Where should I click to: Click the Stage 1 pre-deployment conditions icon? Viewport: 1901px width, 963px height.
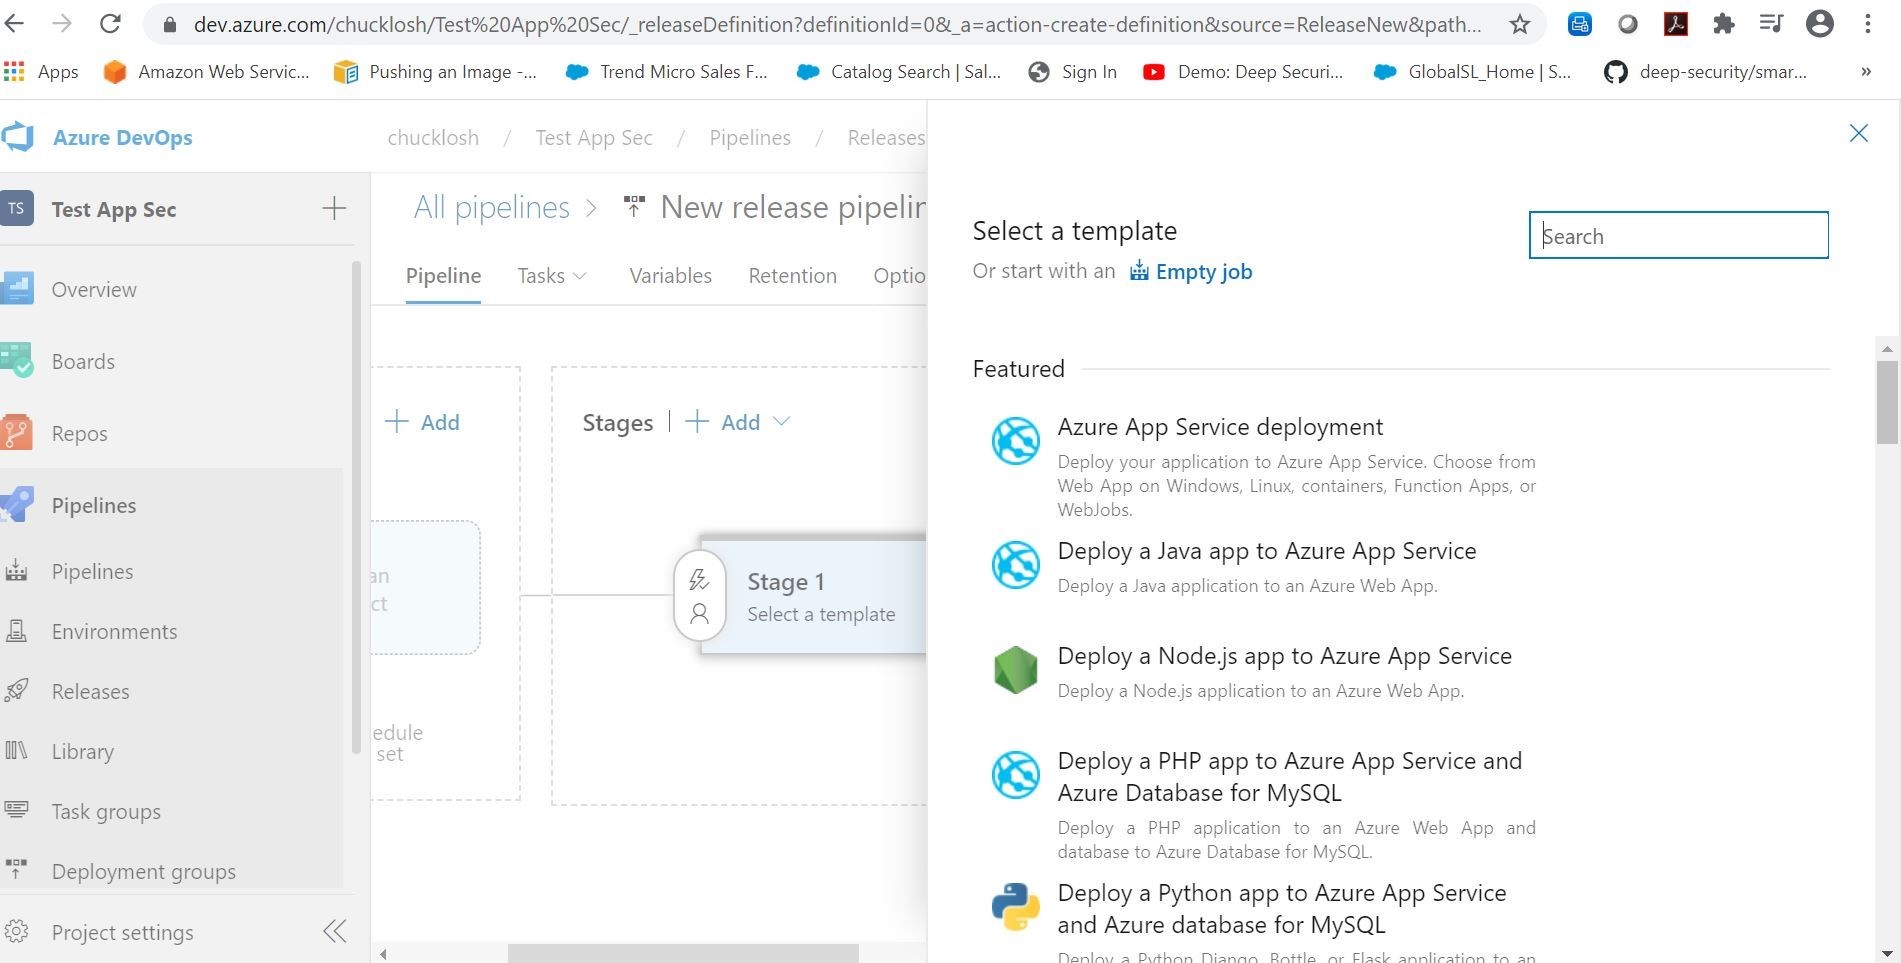[699, 580]
